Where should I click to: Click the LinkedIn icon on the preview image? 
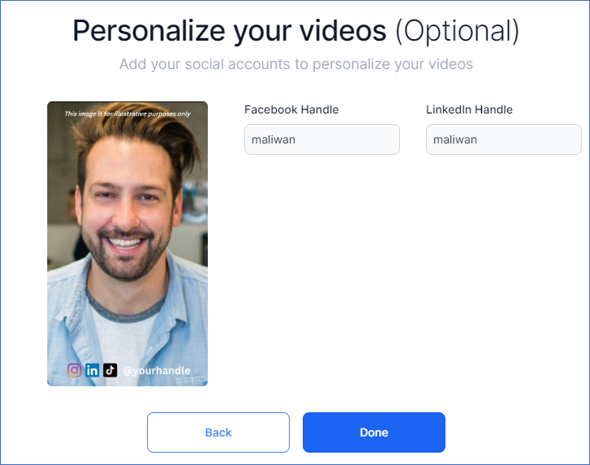click(92, 370)
